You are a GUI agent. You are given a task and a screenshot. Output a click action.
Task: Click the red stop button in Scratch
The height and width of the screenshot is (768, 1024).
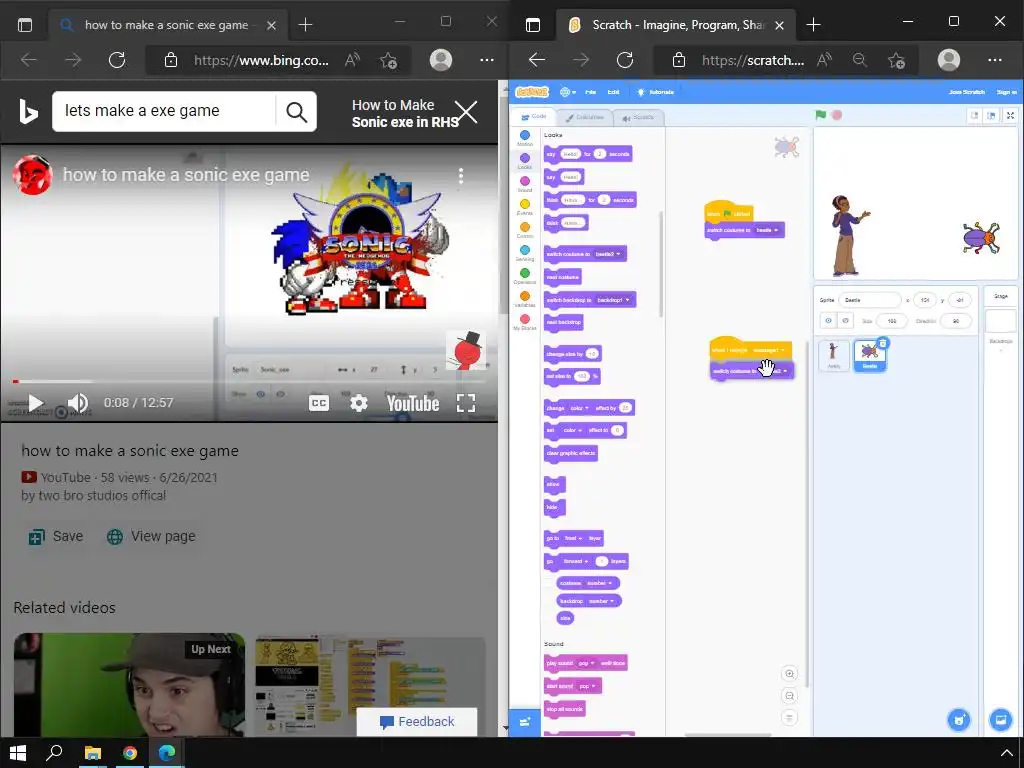coord(837,115)
